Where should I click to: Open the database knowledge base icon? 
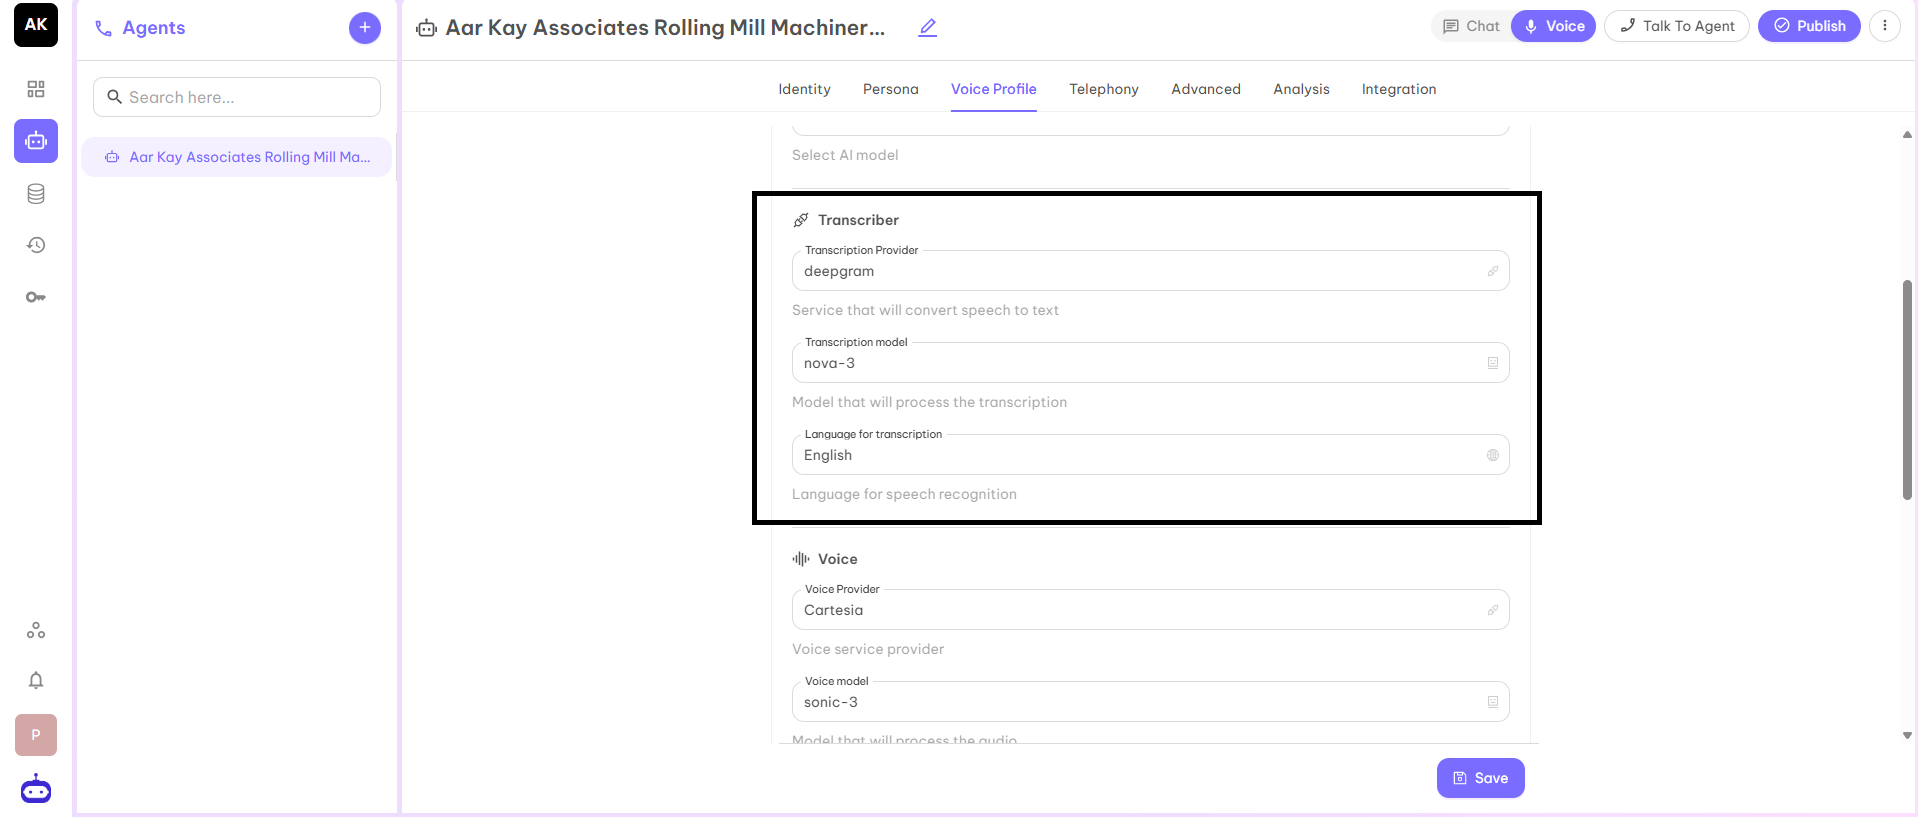[x=36, y=194]
